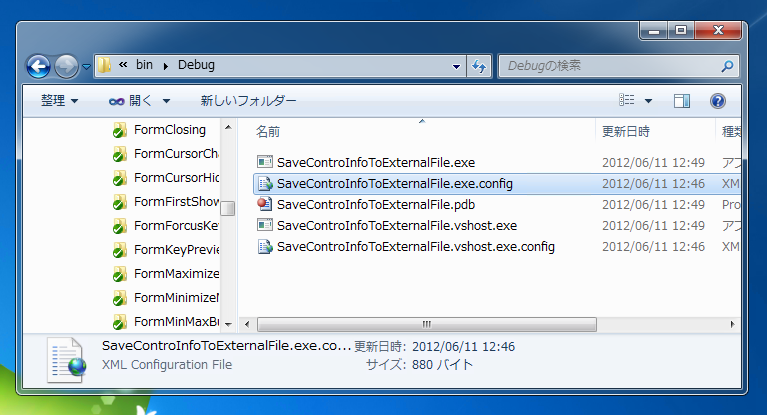Click the 開く button
767x415 pixels.
[131, 101]
